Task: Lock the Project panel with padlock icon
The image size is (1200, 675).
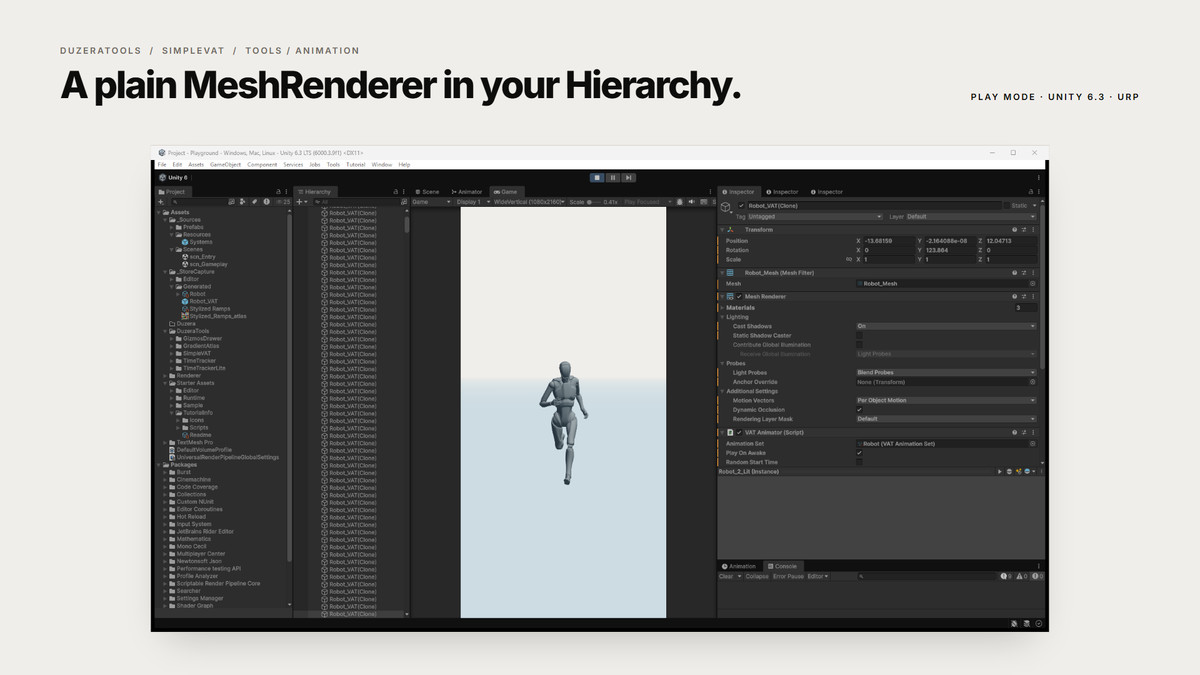Action: pyautogui.click(x=278, y=192)
